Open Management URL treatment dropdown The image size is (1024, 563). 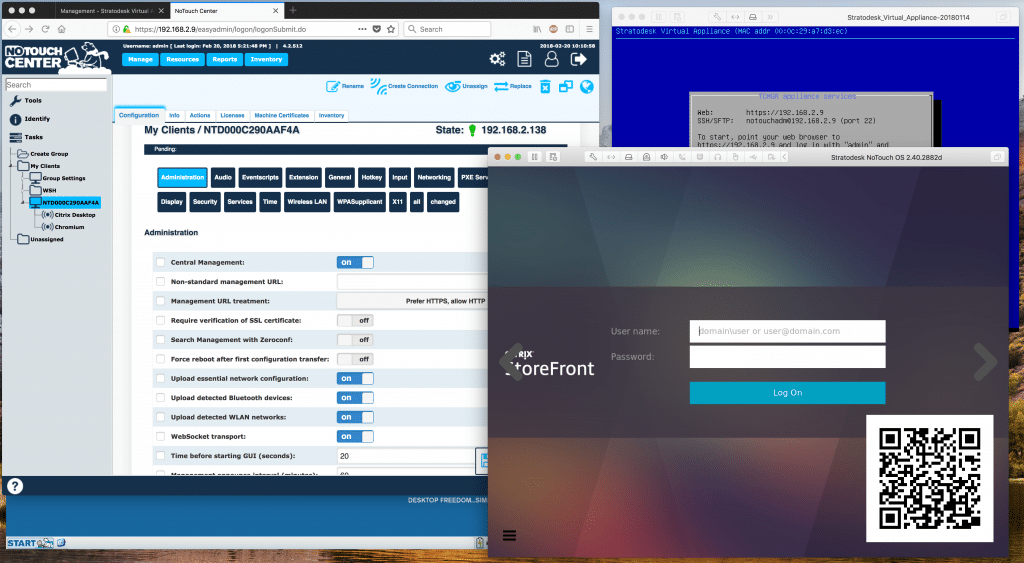coord(412,301)
